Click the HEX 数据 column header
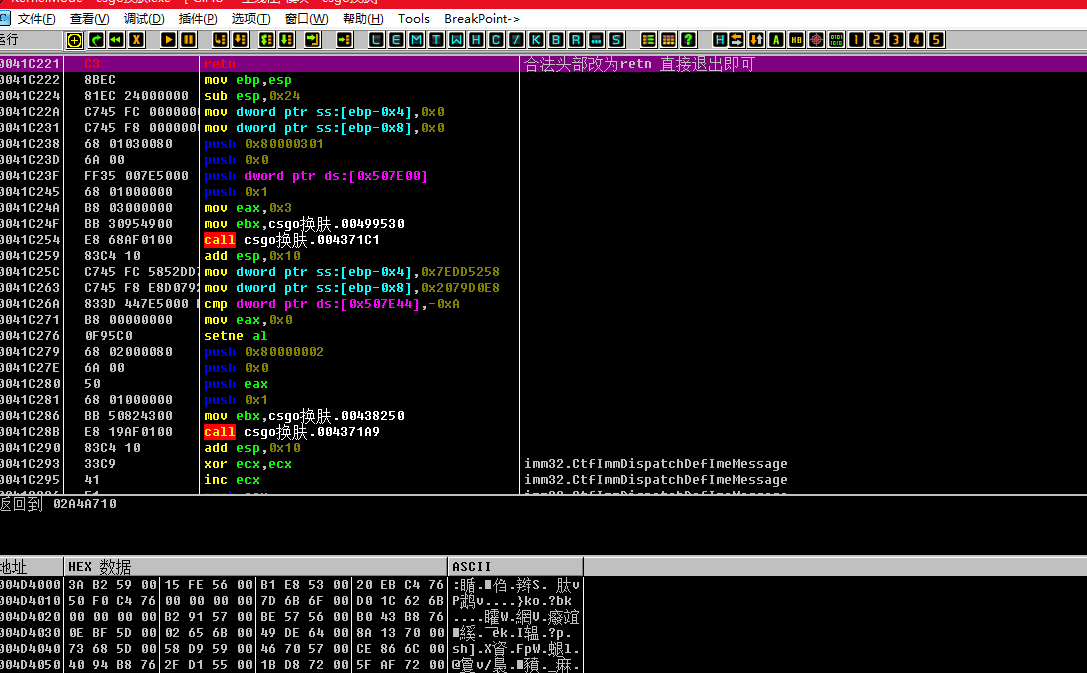Viewport: 1087px width, 673px height. click(255, 566)
